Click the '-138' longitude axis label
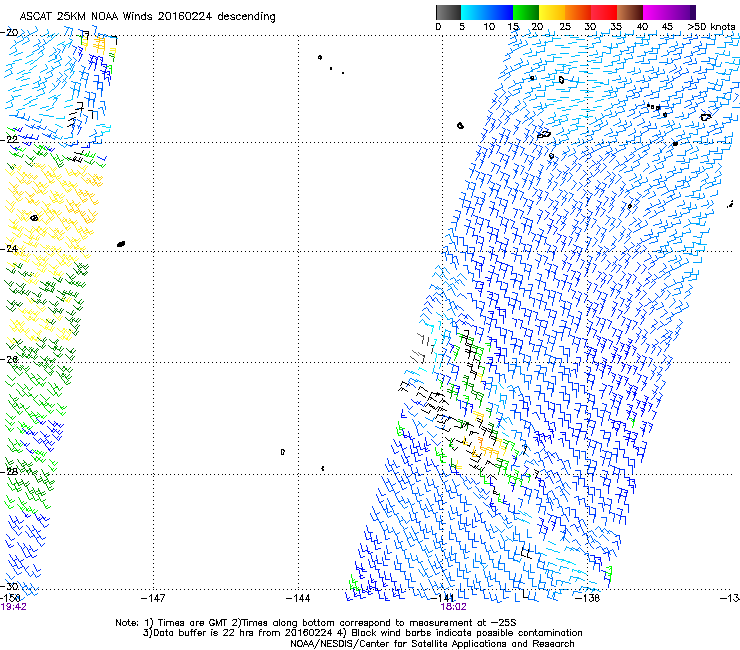This screenshot has height=650, width=740. pos(587,599)
